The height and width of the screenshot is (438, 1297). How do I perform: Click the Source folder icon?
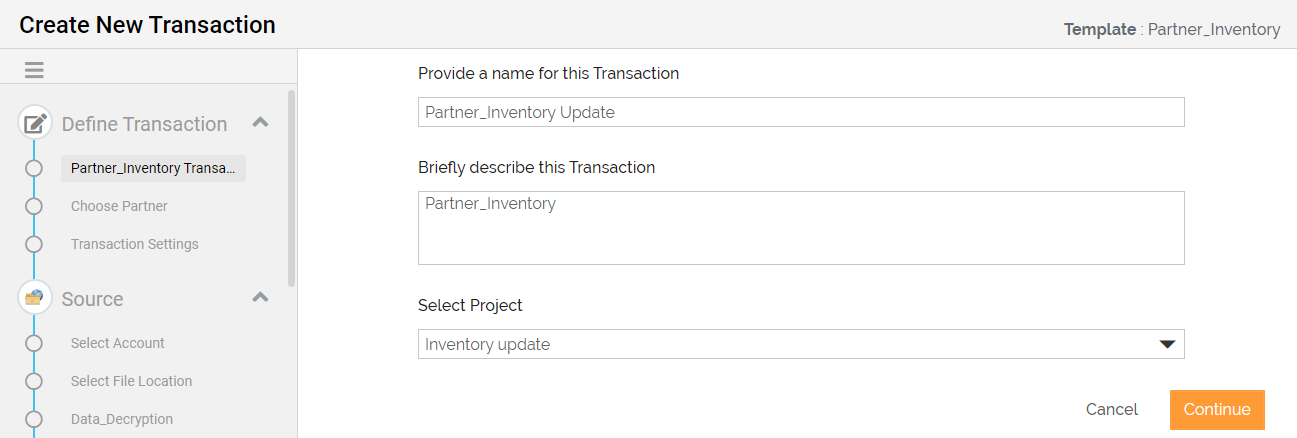click(x=35, y=298)
